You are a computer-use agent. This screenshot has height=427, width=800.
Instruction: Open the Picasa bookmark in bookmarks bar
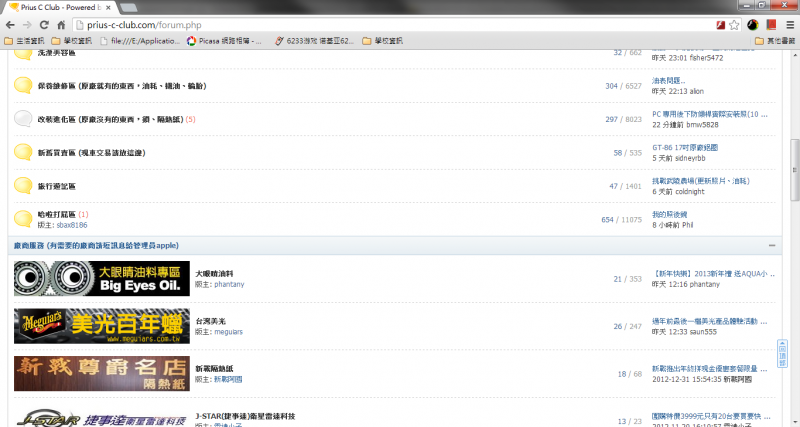pos(224,41)
